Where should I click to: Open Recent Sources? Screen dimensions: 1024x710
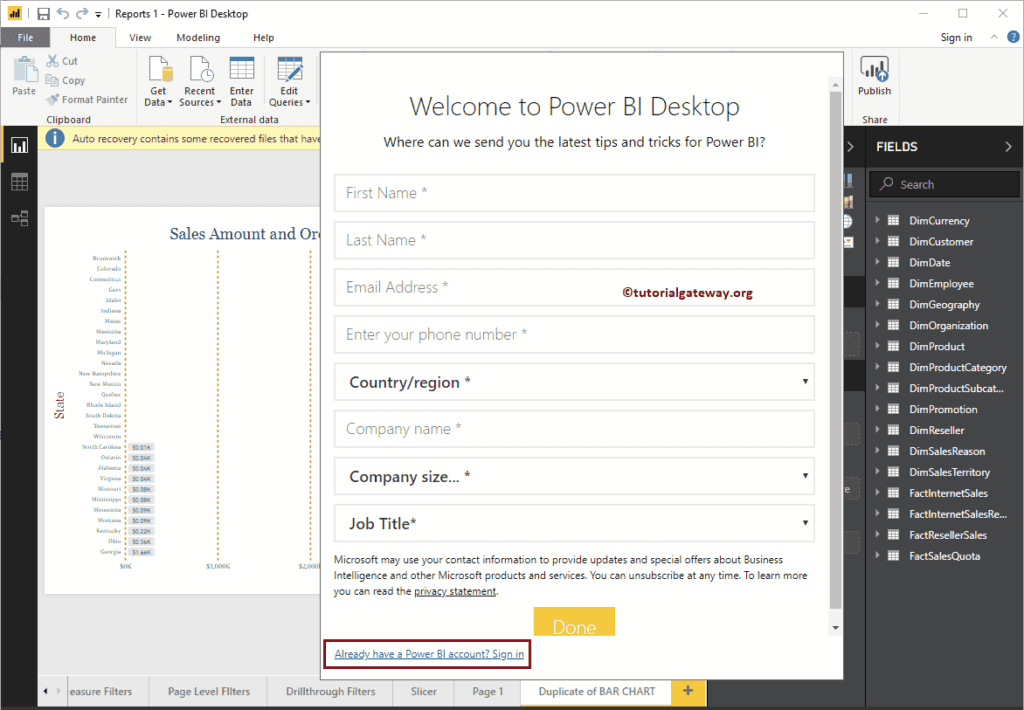tap(199, 80)
